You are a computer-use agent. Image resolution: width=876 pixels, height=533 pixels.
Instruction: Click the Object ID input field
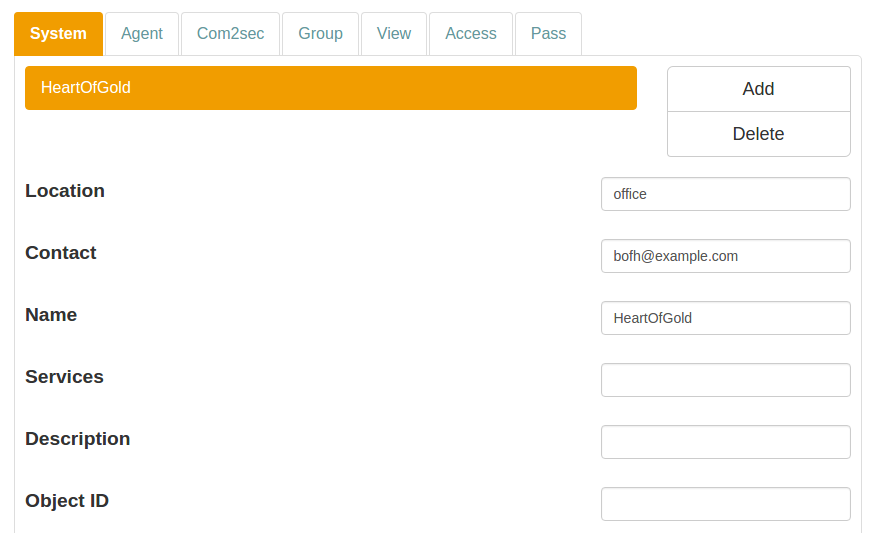click(x=725, y=504)
